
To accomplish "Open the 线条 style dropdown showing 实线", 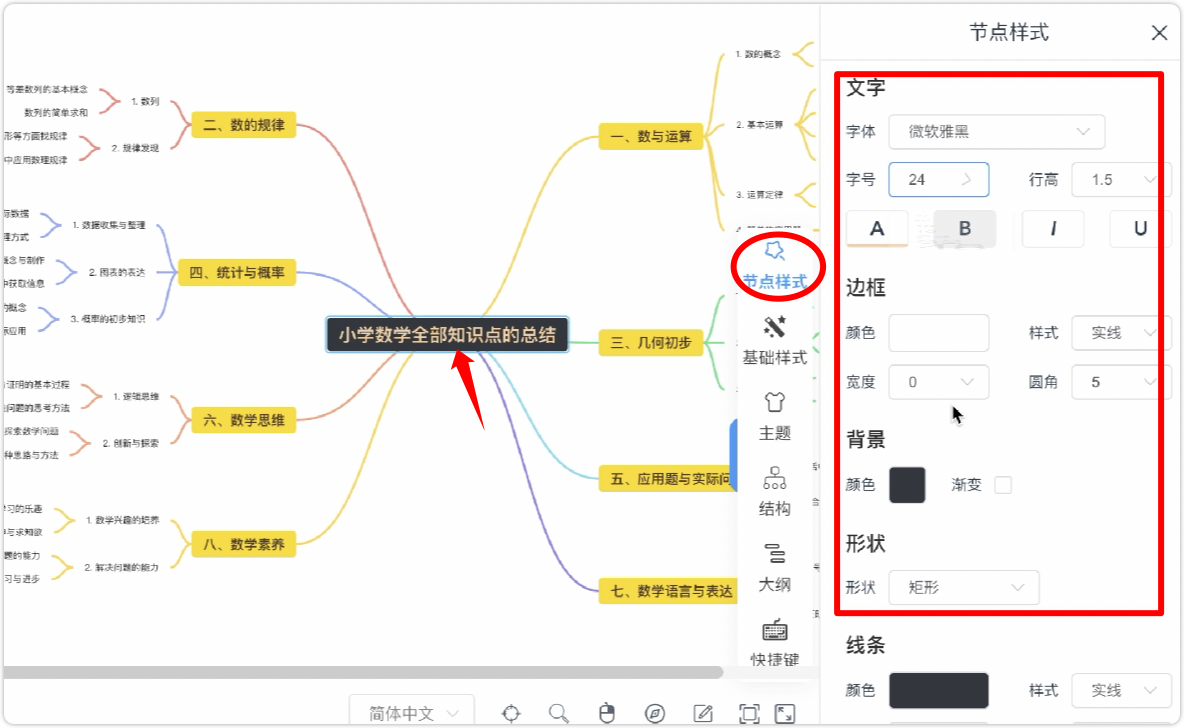I will [x=1121, y=690].
